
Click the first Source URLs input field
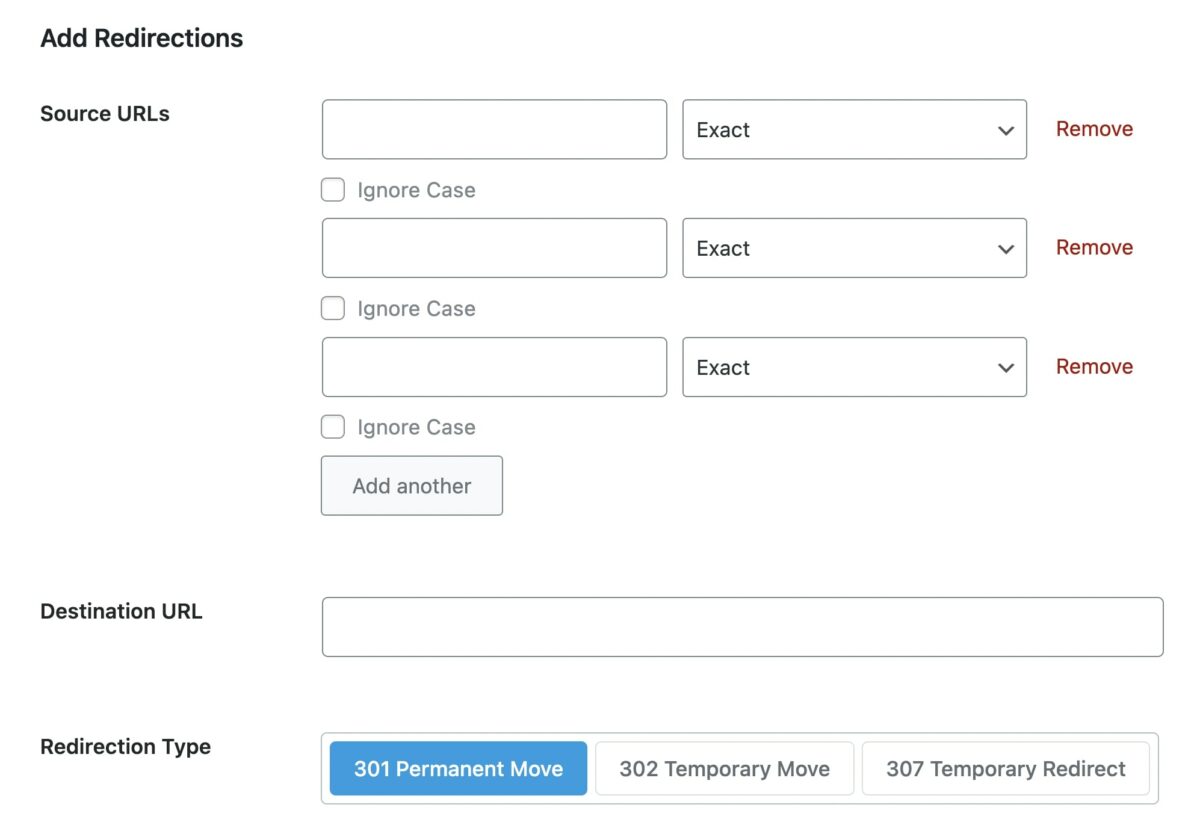pos(494,129)
